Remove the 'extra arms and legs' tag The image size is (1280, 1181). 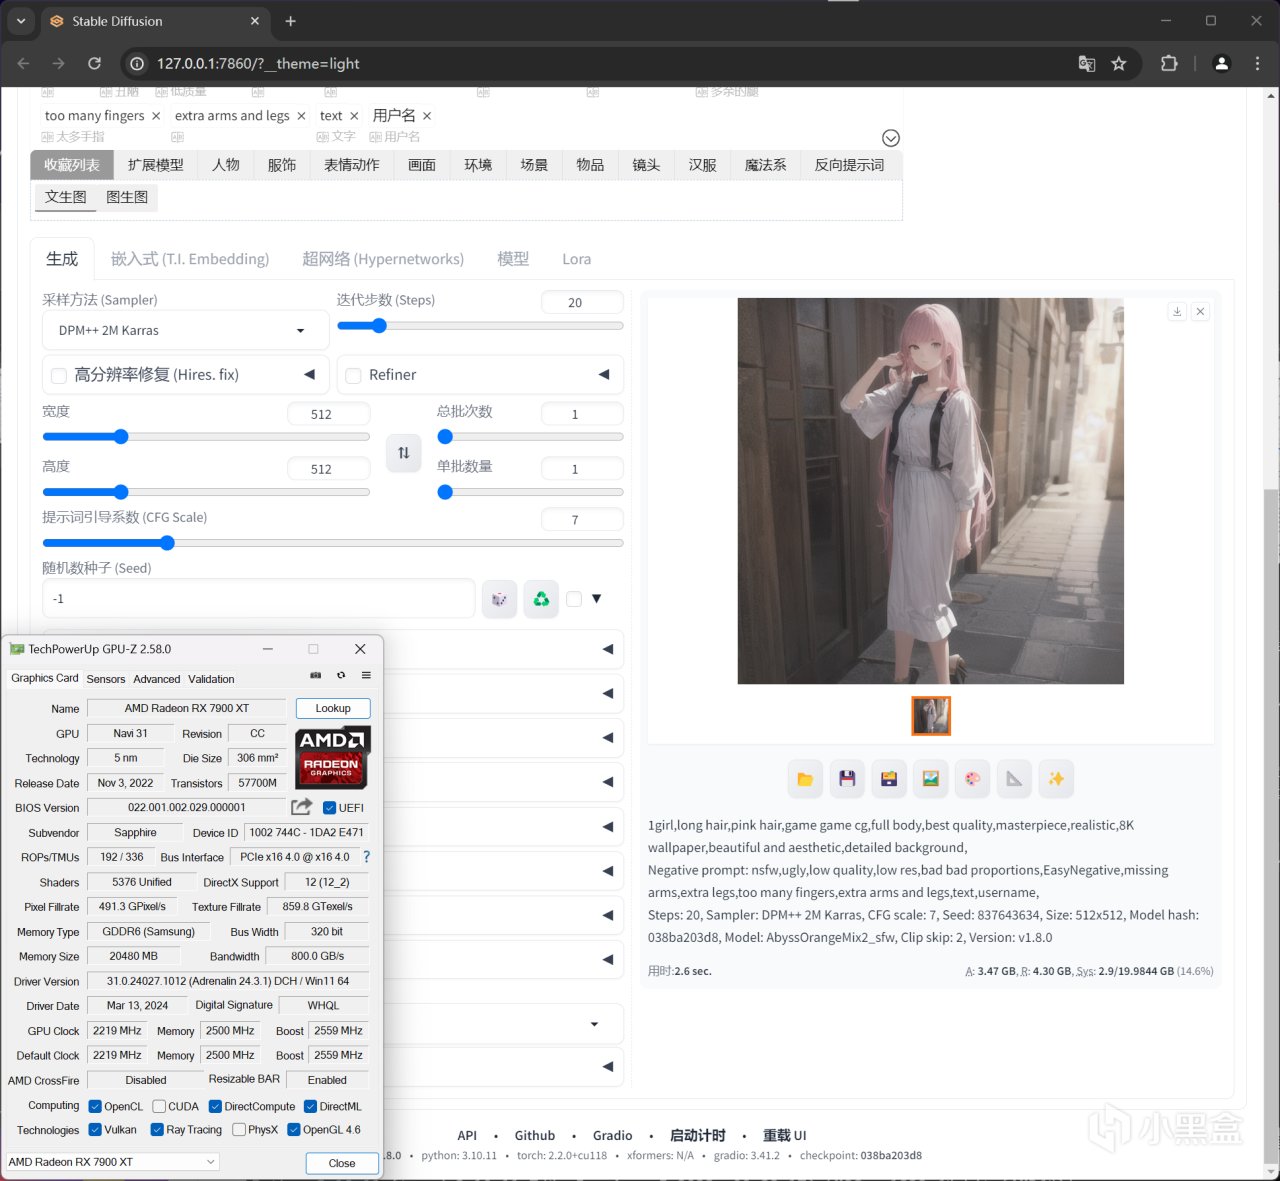(301, 116)
